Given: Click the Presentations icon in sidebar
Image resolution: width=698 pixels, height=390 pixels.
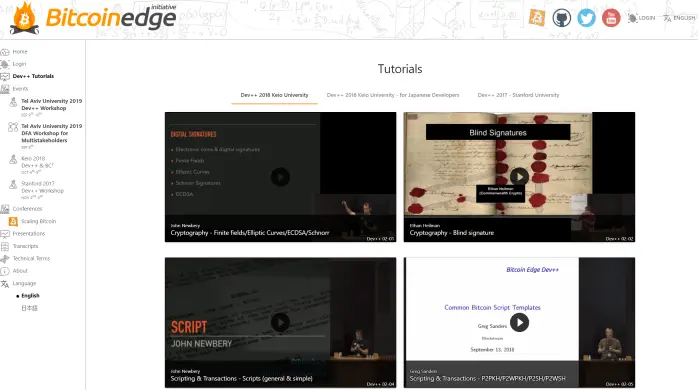Looking at the screenshot, I should pos(5,234).
